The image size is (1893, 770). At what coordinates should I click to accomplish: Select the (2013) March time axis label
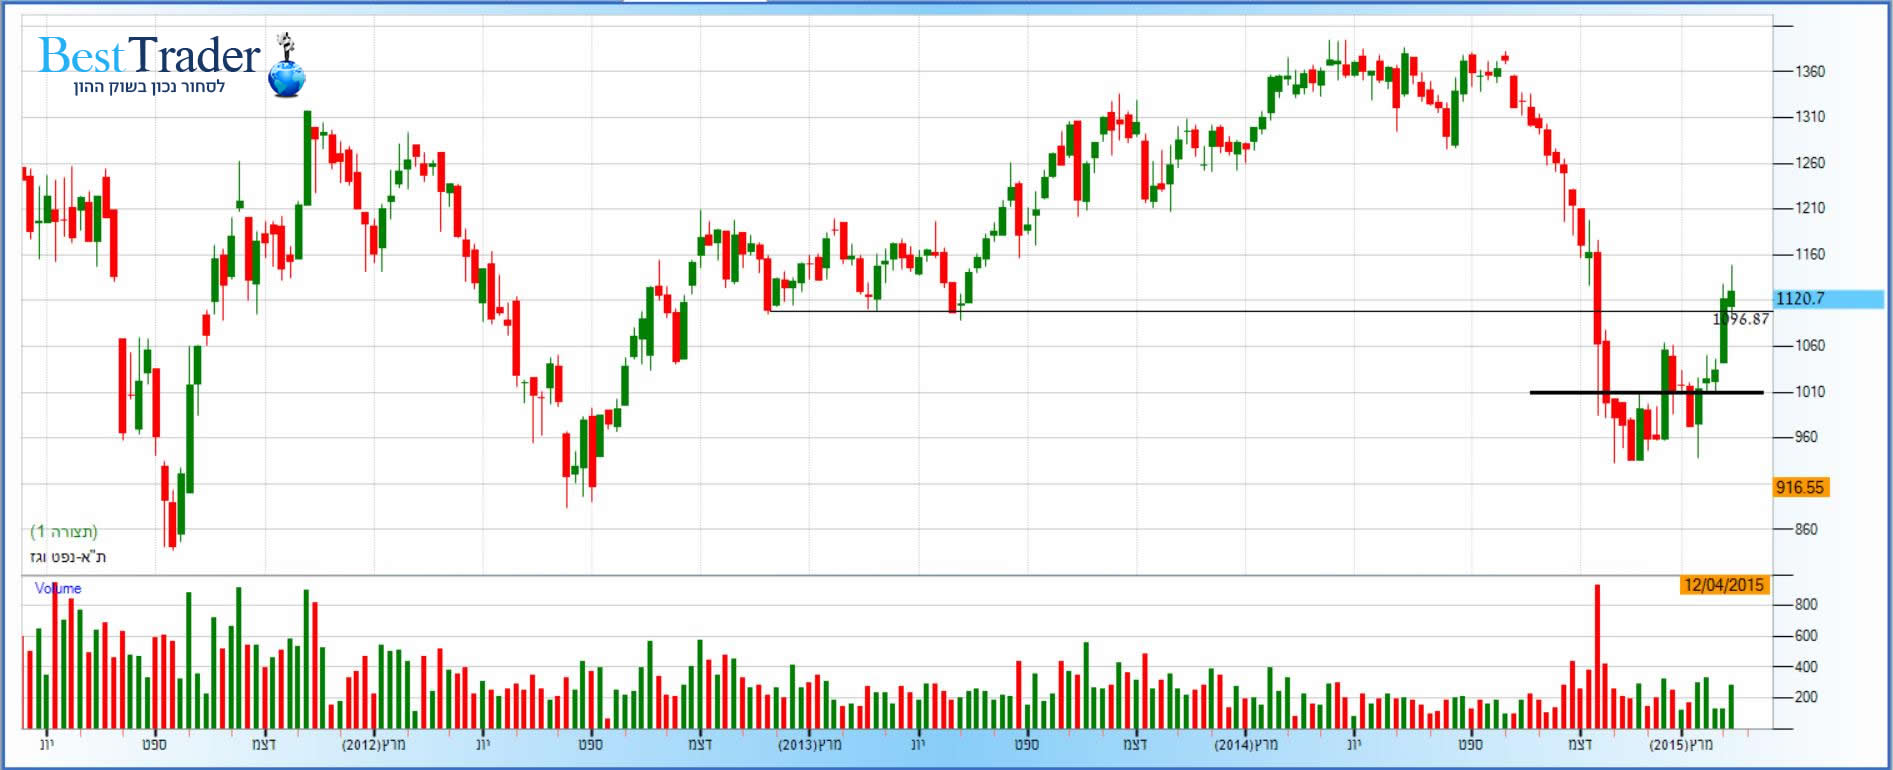[x=810, y=744]
